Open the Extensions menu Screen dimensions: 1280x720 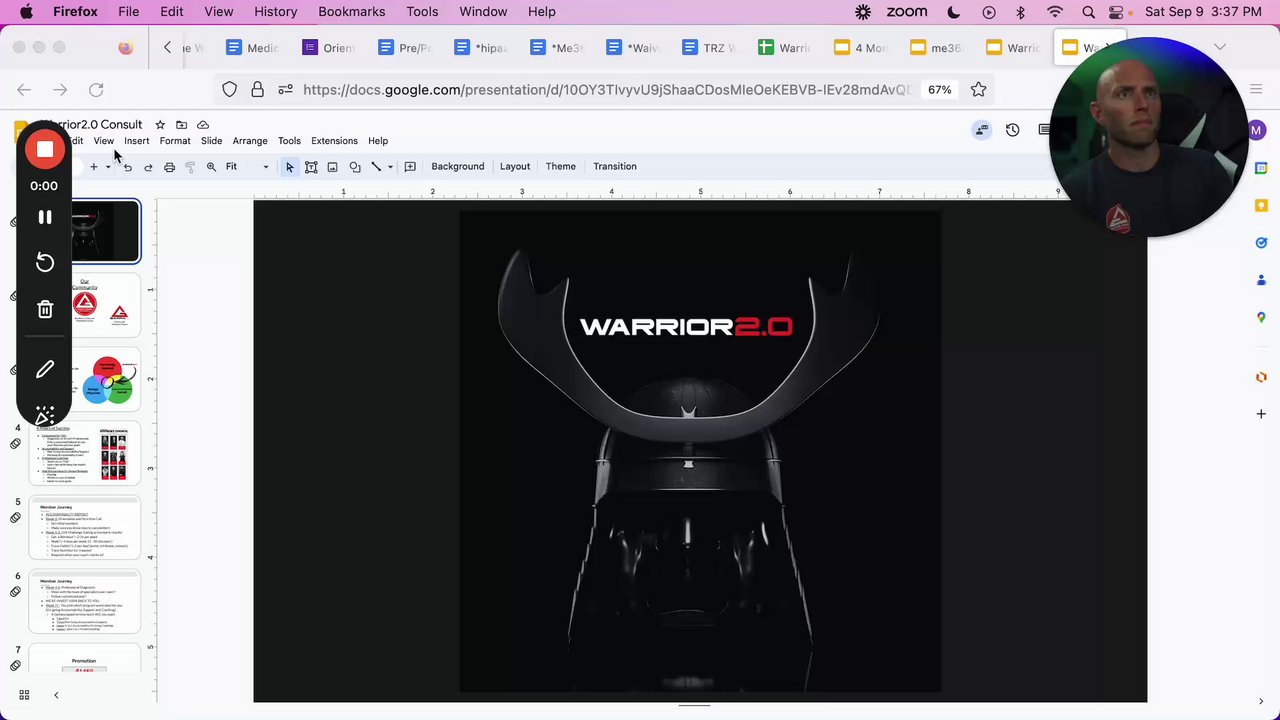point(334,141)
